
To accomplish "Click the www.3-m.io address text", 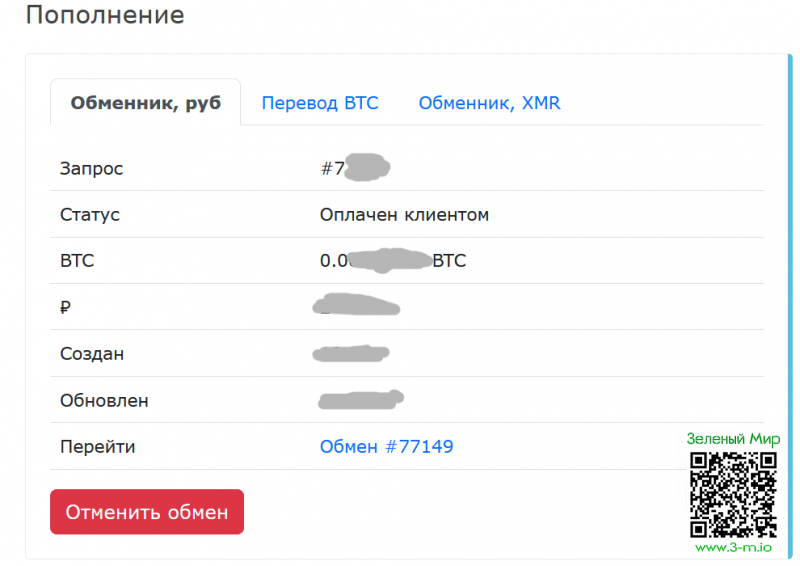I will 733,548.
